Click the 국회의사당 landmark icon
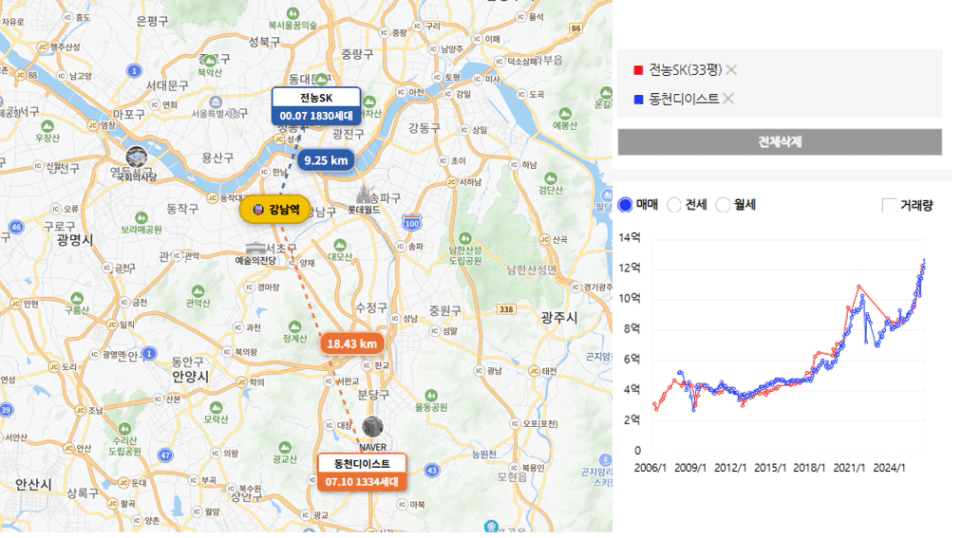962x538 pixels. coord(136,157)
